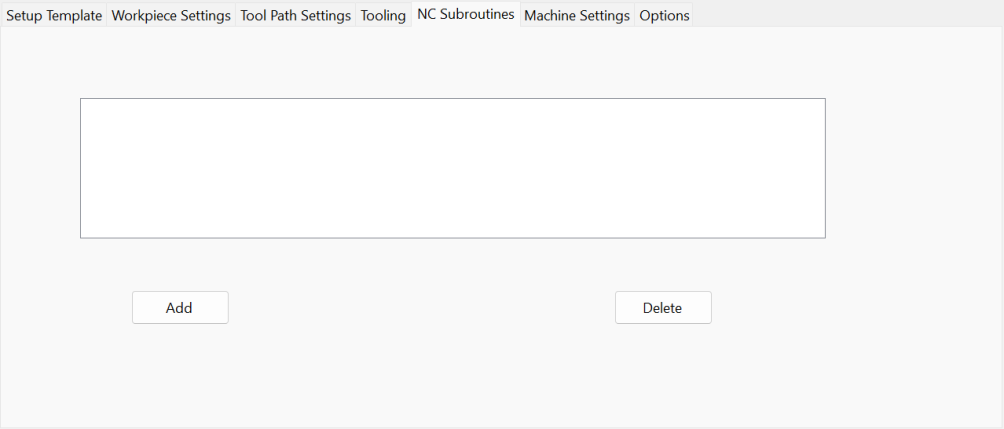
Task: View the Tooling configuration page
Action: [383, 15]
